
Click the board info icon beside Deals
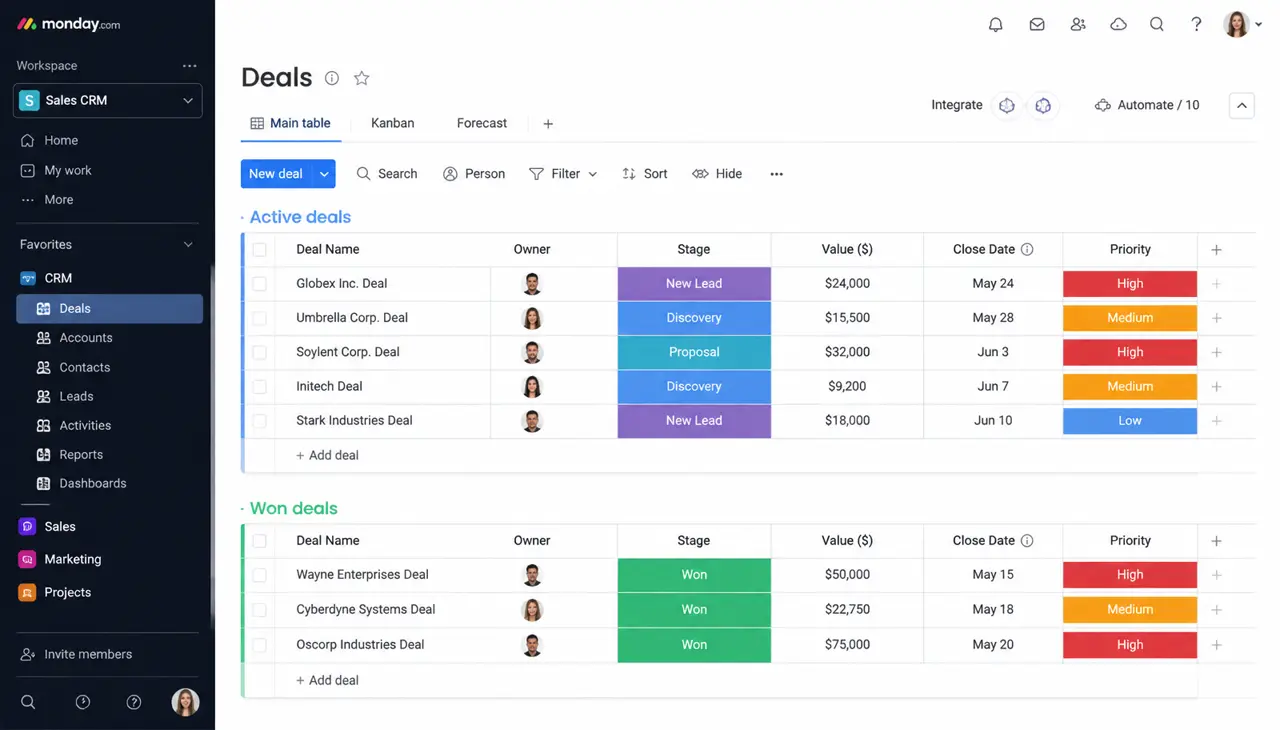[x=332, y=78]
